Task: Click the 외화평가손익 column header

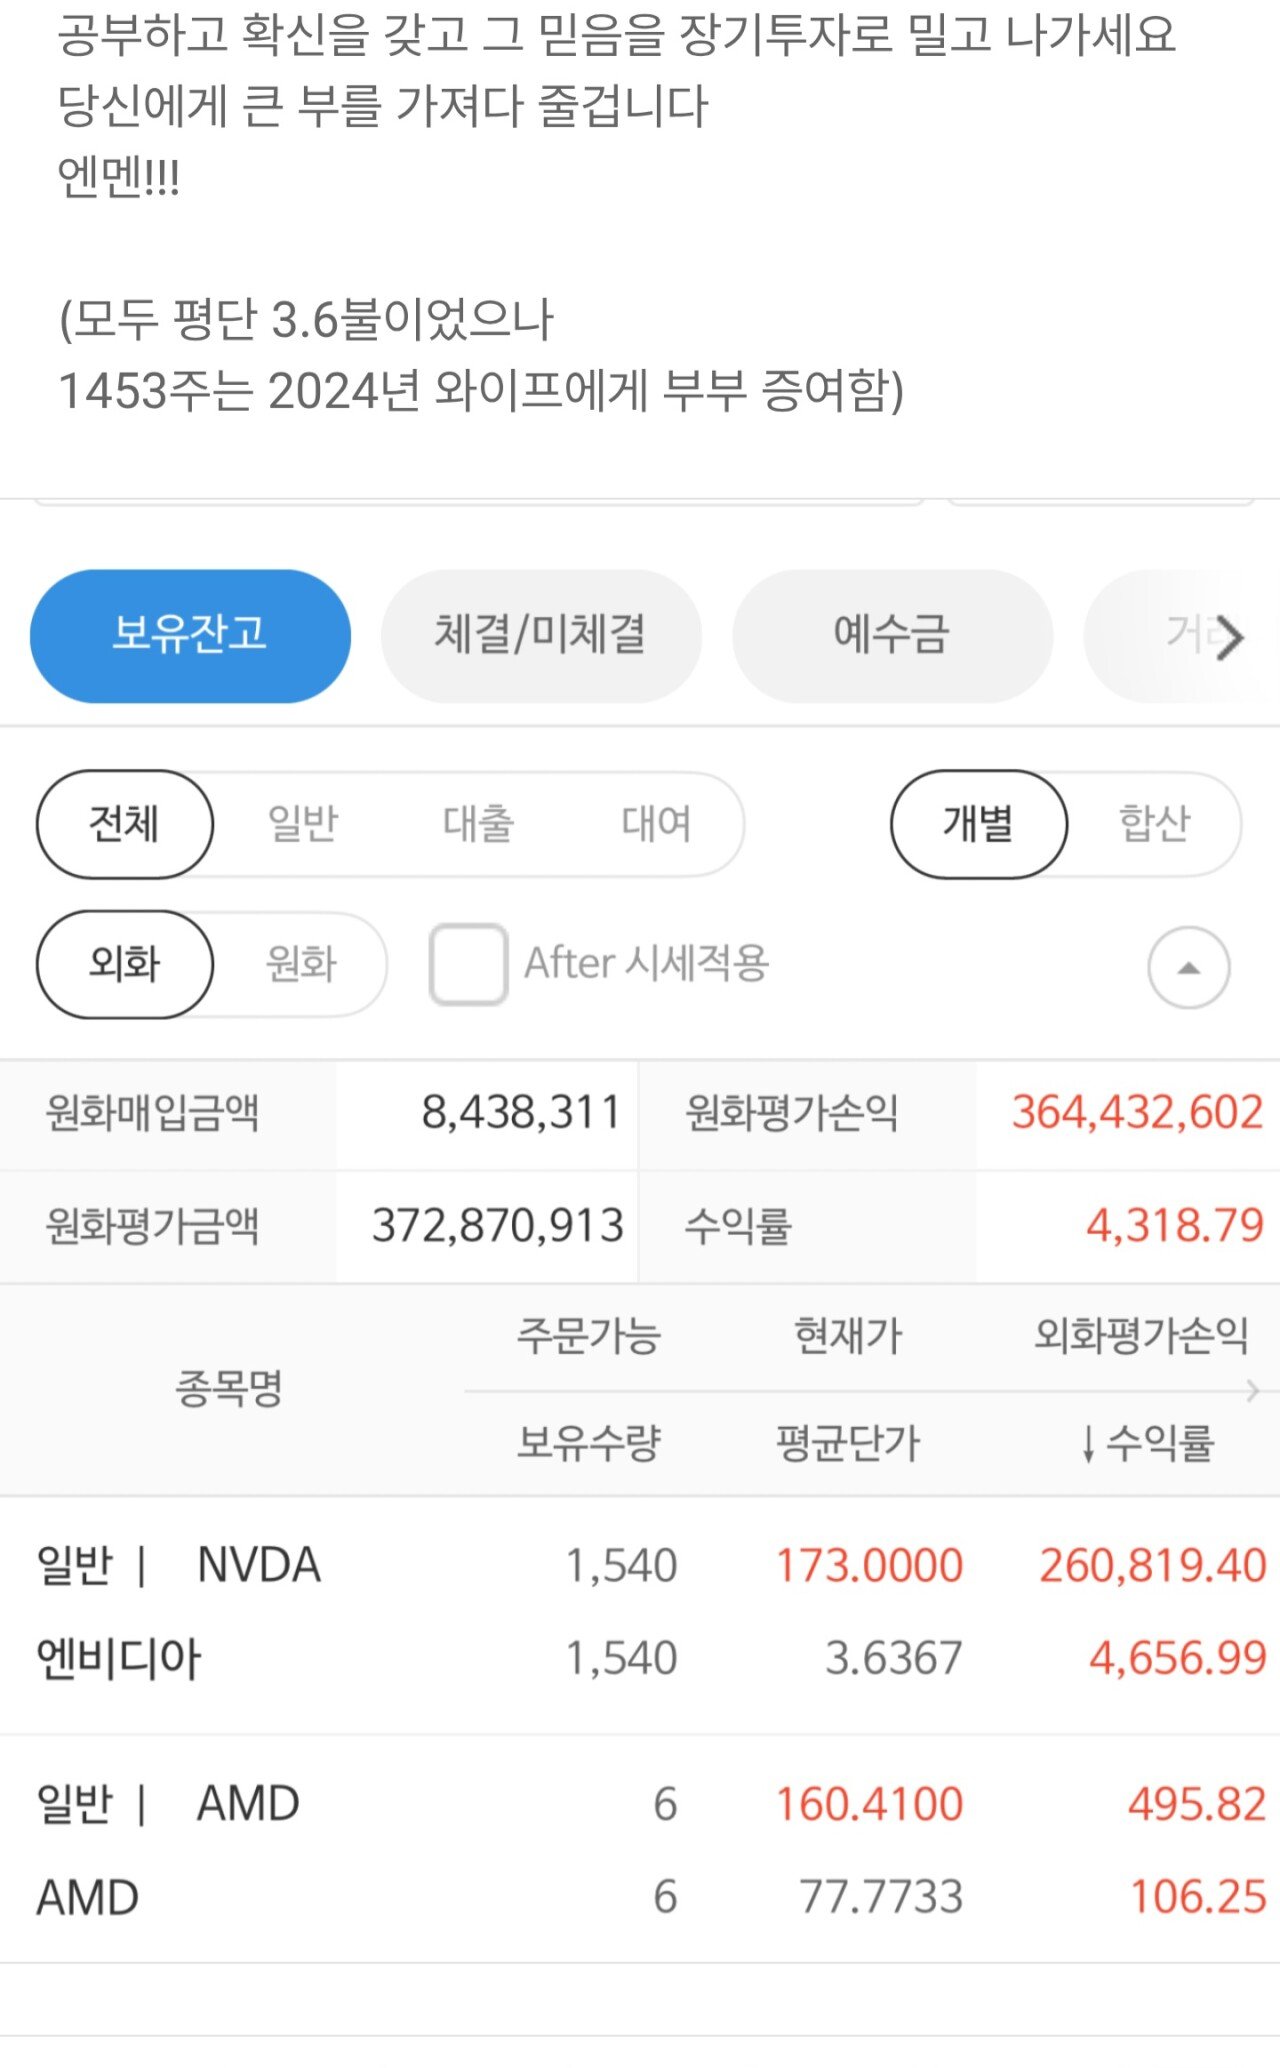Action: (x=1140, y=1335)
